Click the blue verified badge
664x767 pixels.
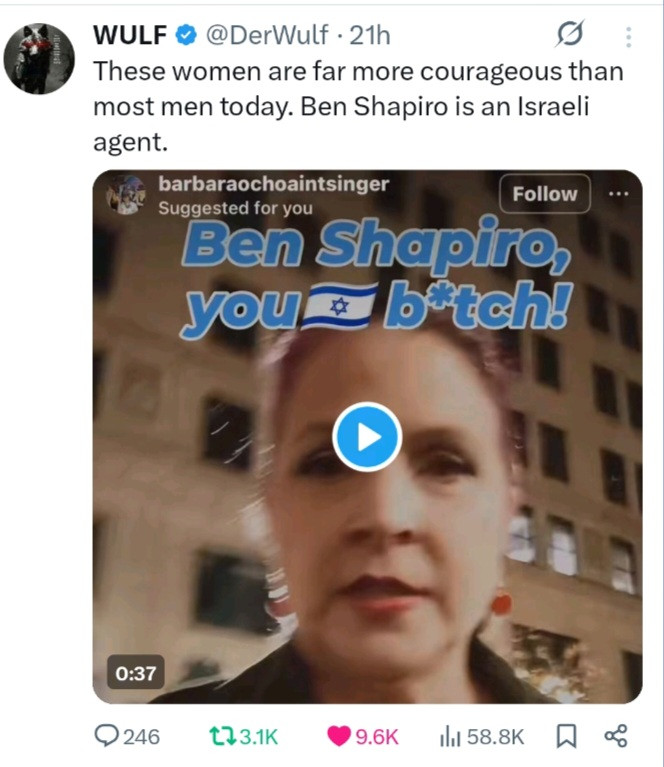coord(186,35)
